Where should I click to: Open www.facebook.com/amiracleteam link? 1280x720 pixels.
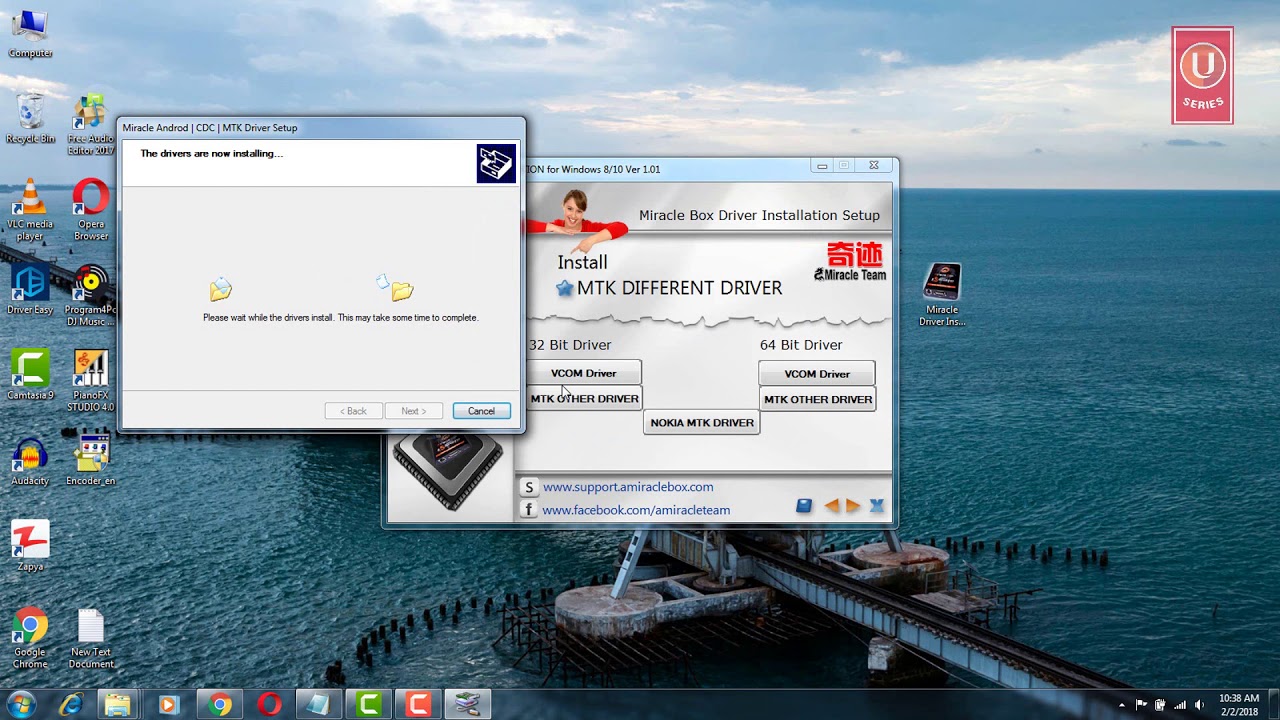pos(636,510)
